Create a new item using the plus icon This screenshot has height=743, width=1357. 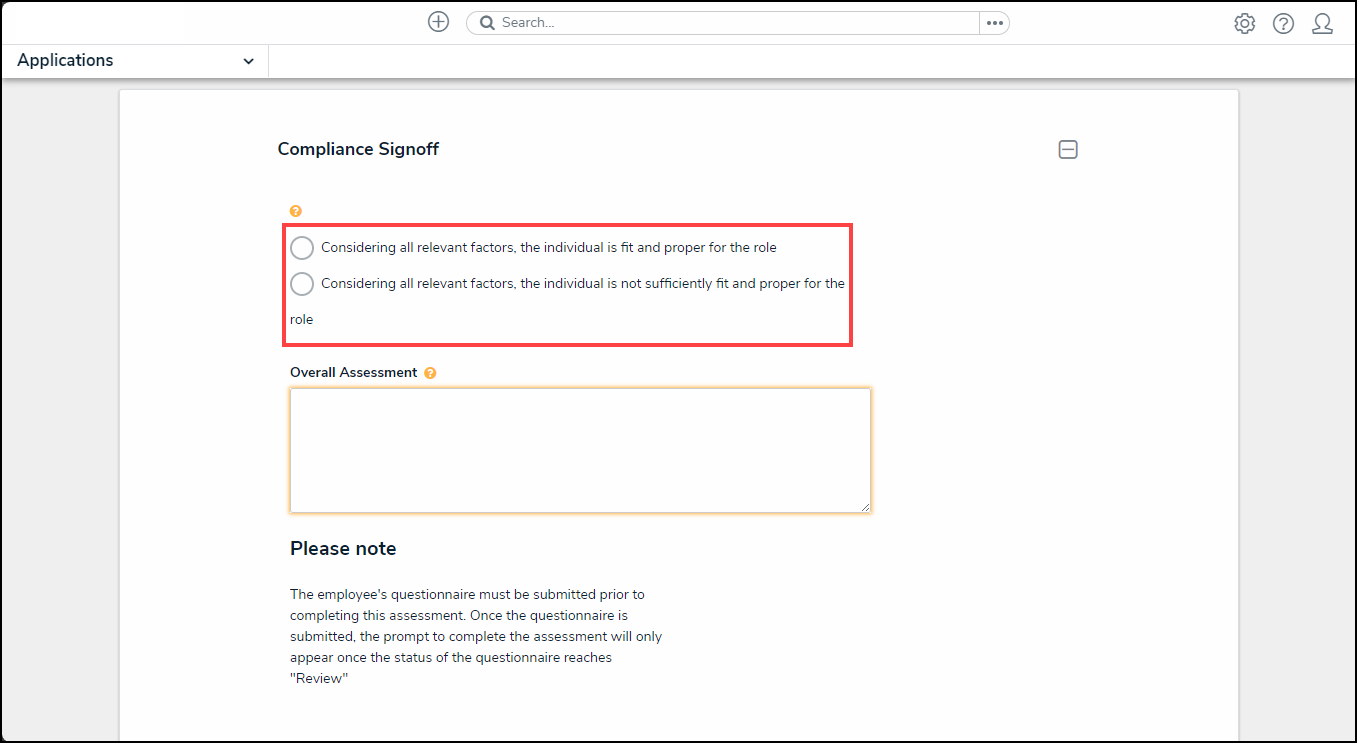pos(438,21)
